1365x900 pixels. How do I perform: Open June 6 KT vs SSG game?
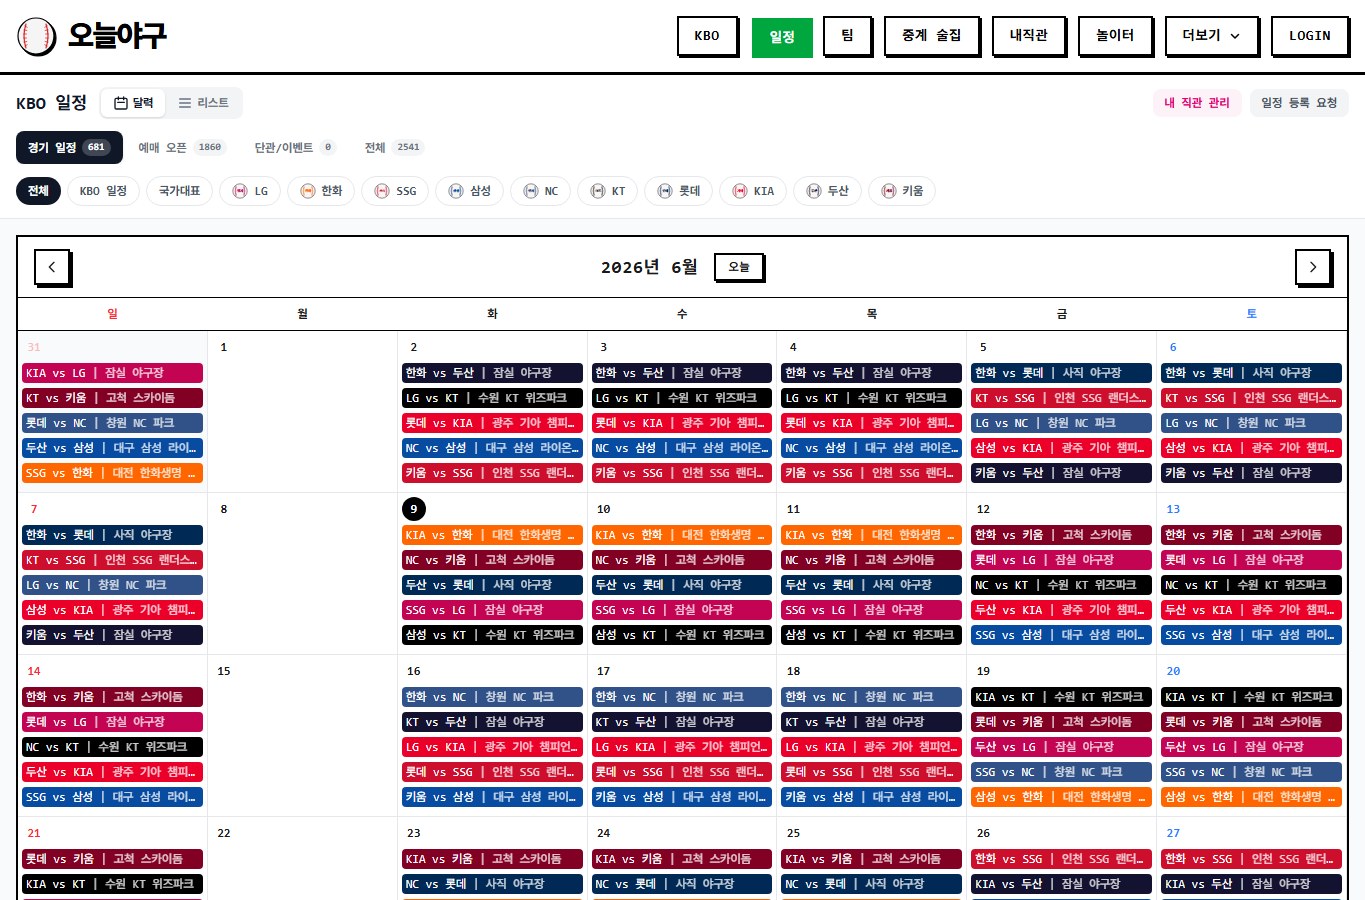tap(1252, 398)
